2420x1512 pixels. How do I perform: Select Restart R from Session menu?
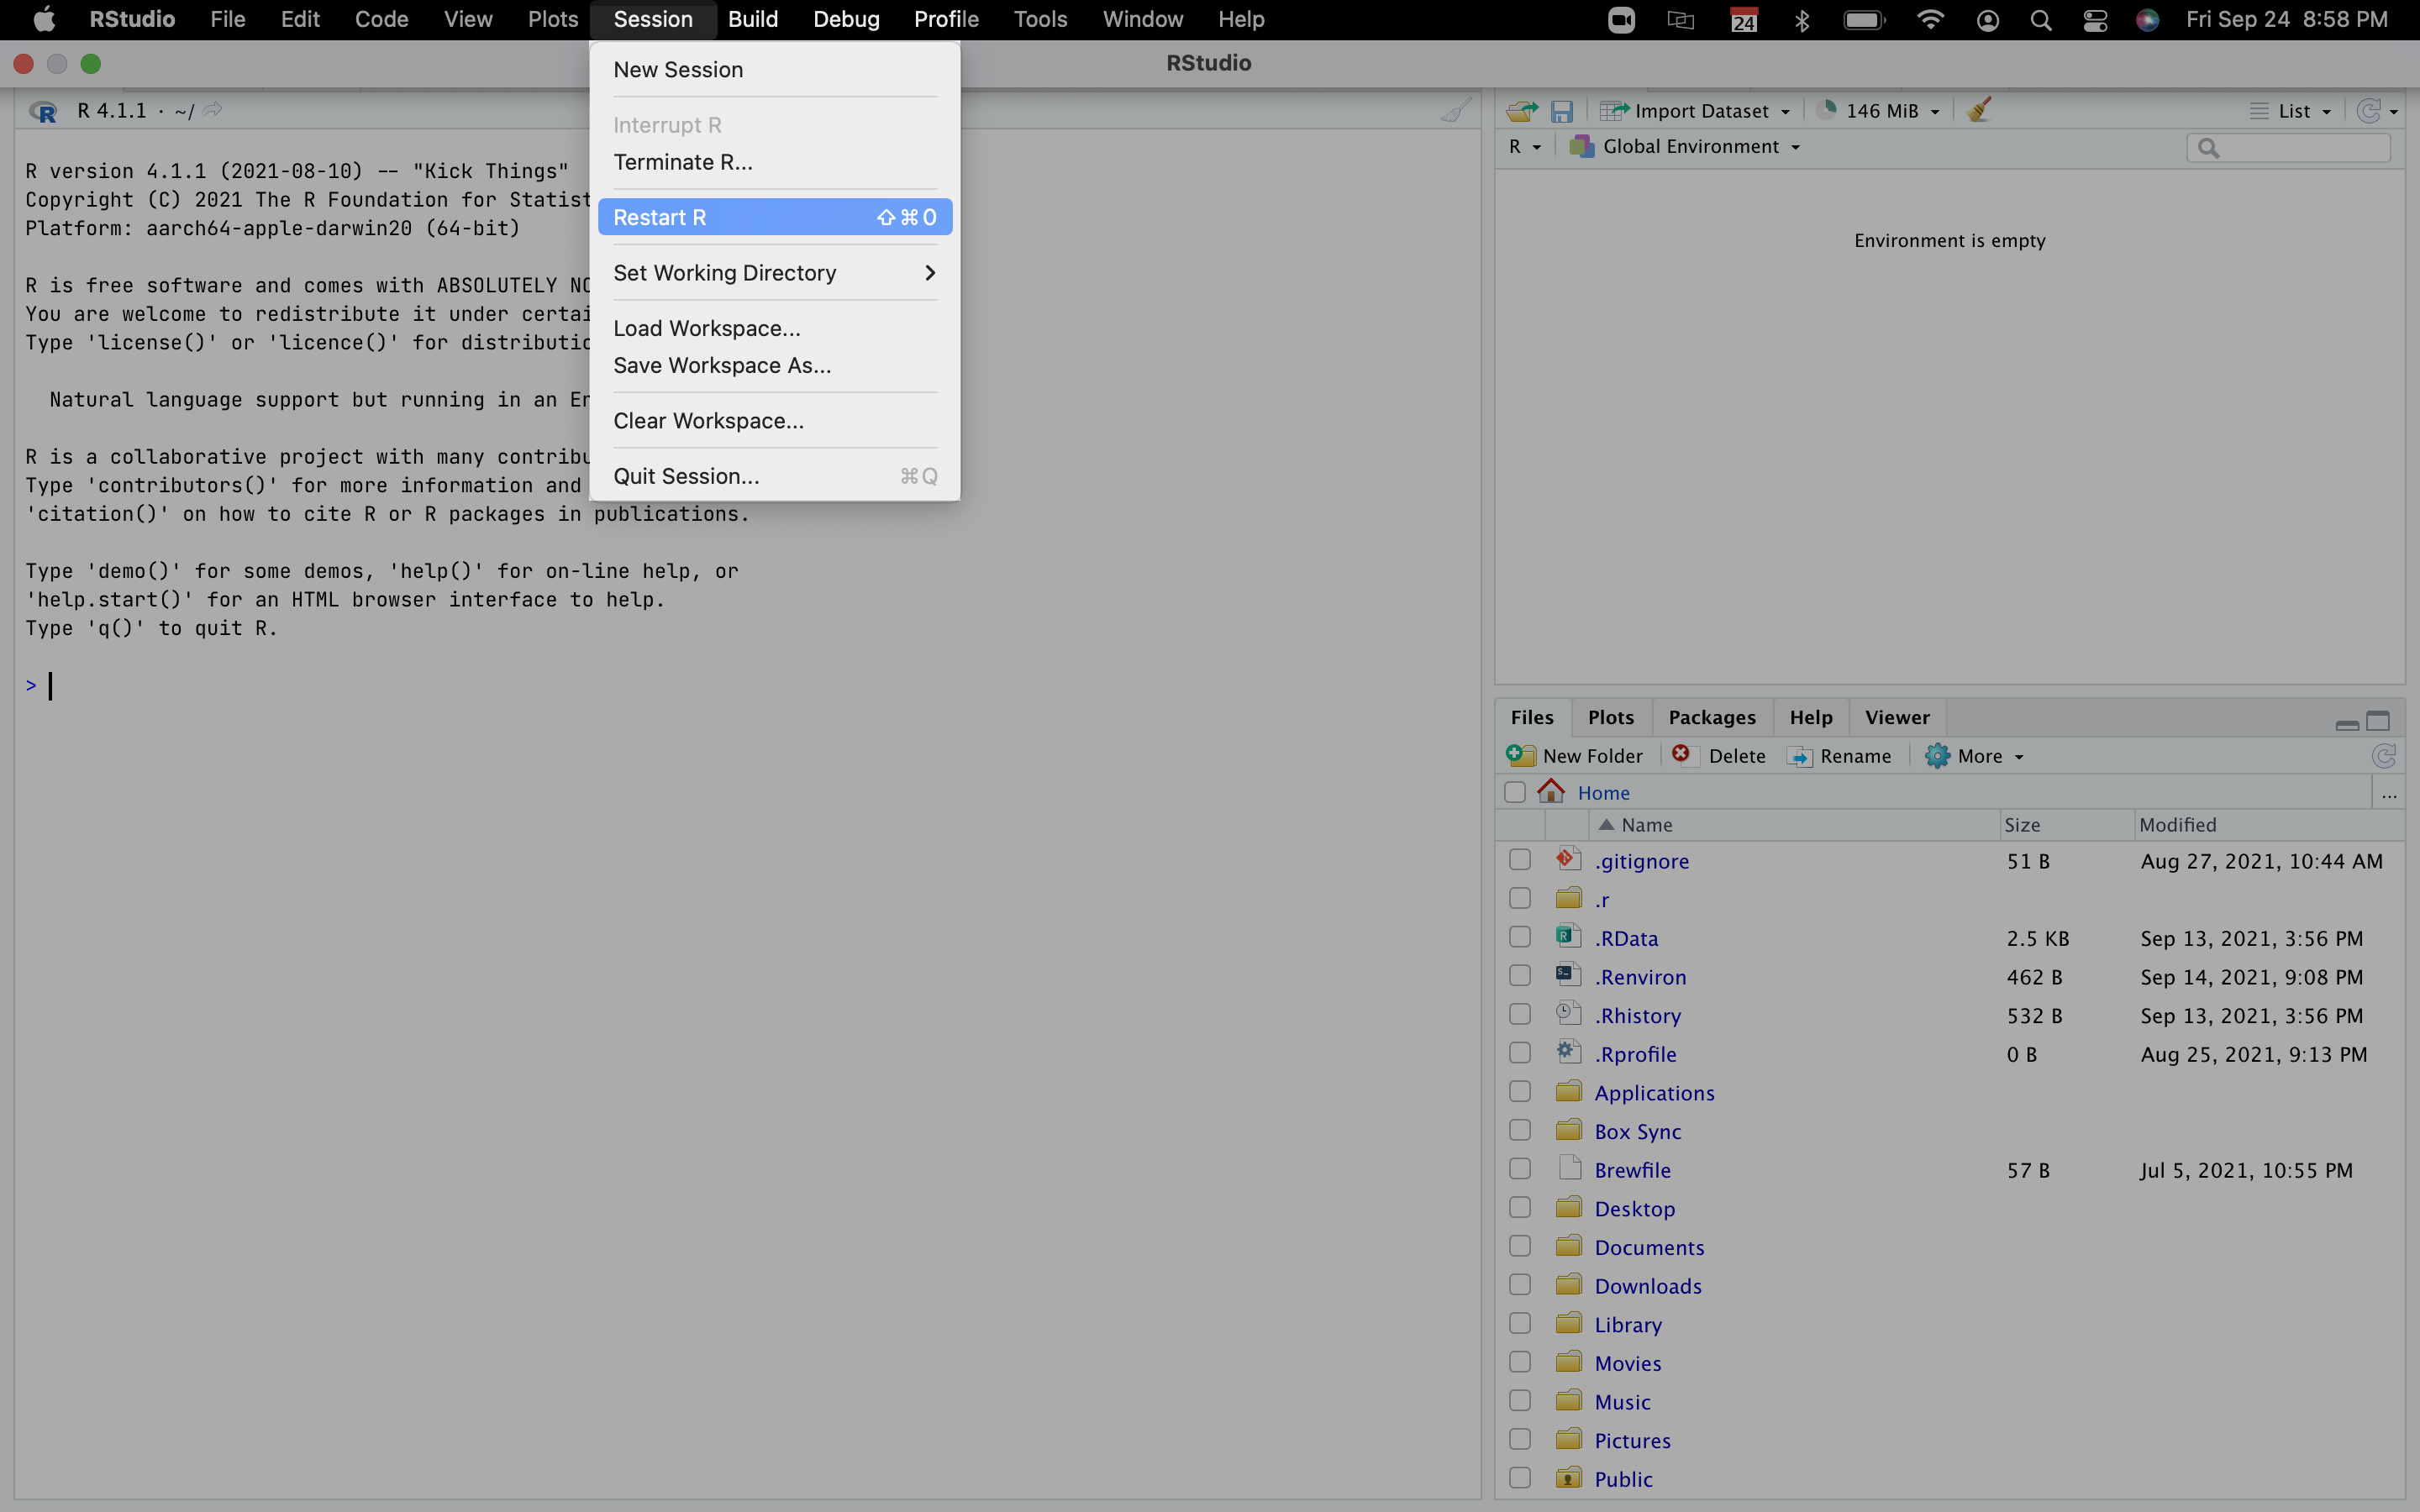(x=774, y=217)
